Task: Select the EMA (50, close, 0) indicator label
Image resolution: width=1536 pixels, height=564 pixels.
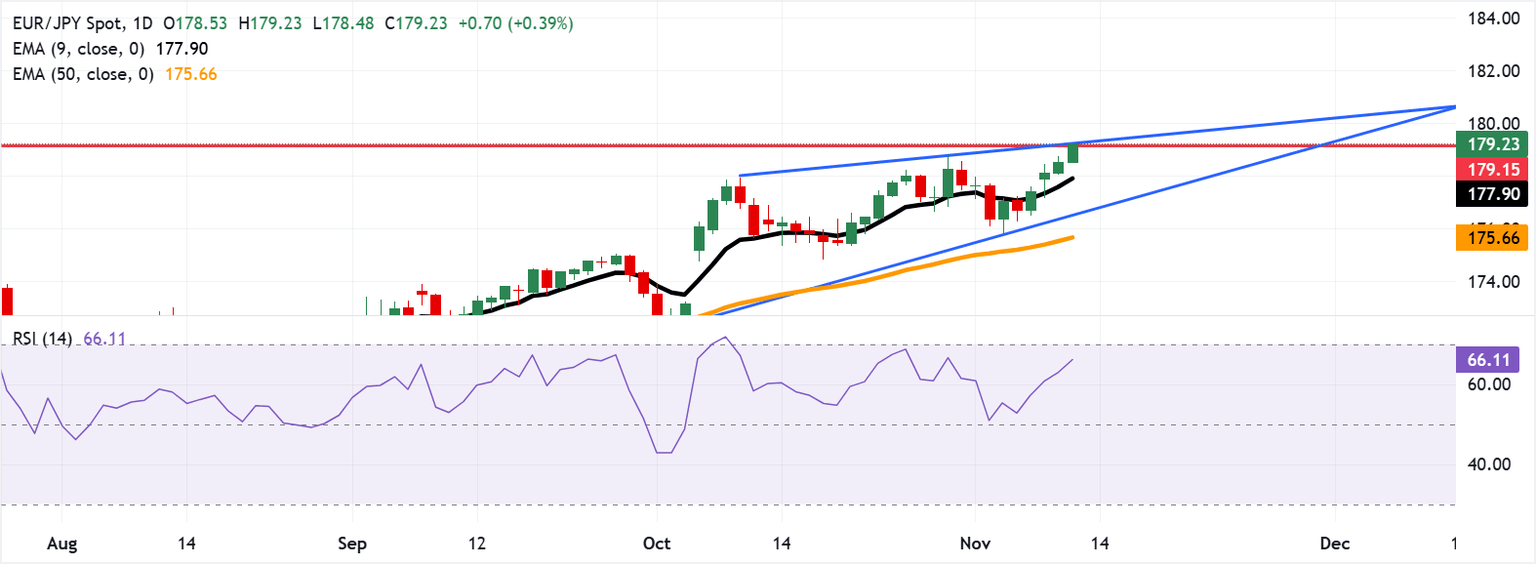Action: click(85, 73)
